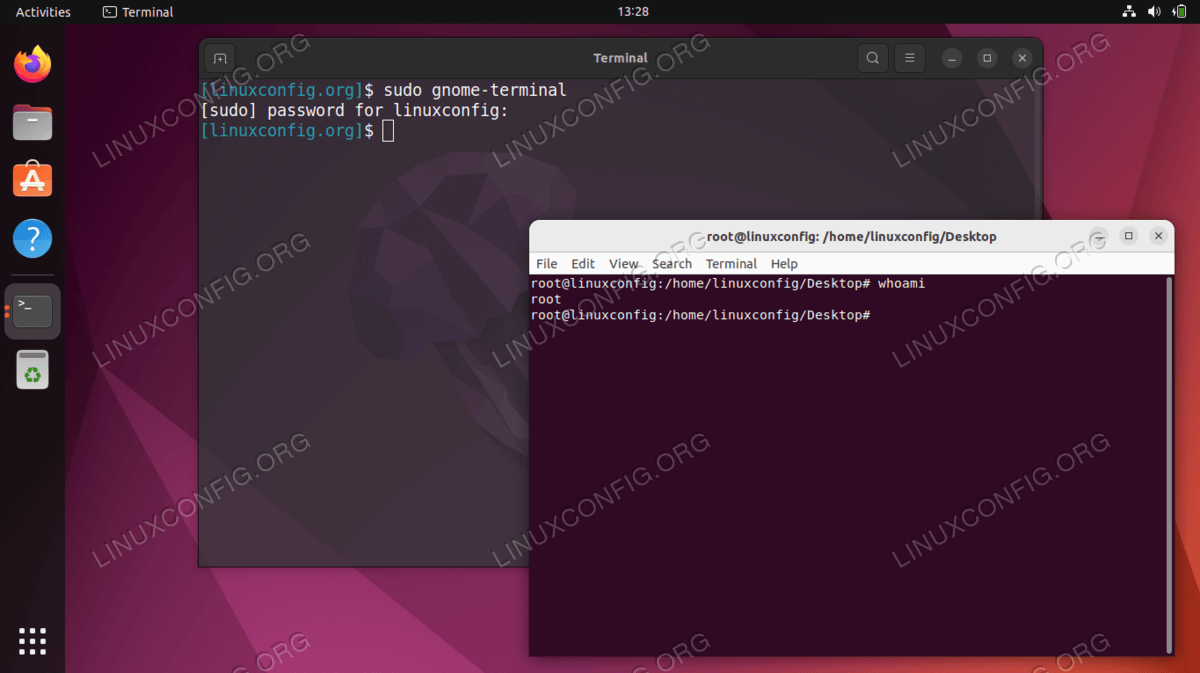Close the back Terminal window
Screen dimensions: 1200x673
point(1021,58)
